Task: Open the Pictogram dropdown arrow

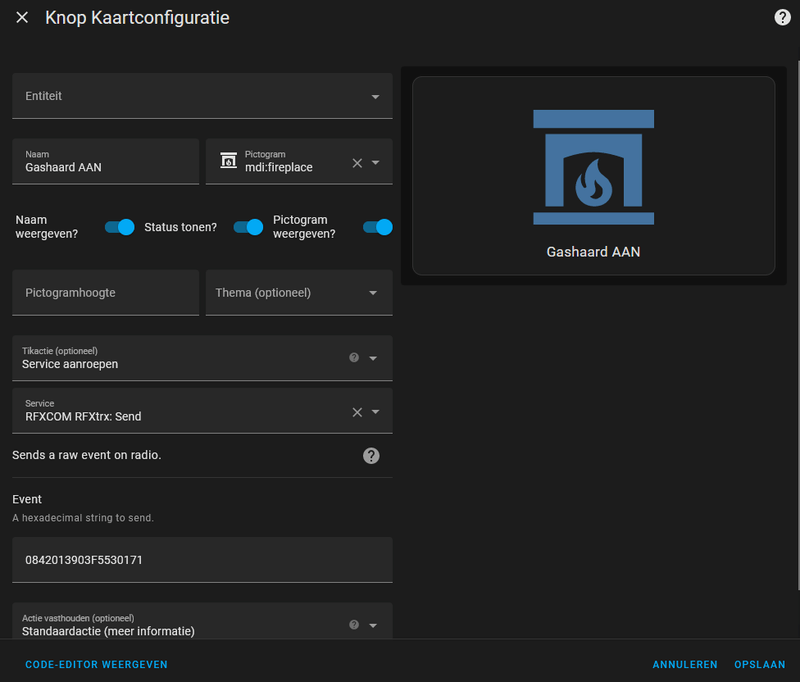Action: [x=375, y=162]
